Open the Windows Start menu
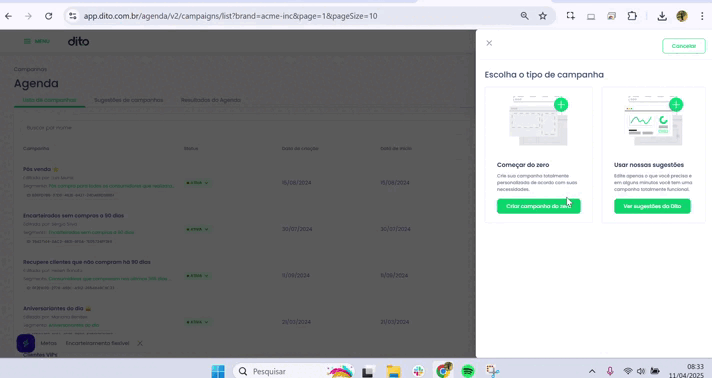Viewport: 712px width, 378px height. point(218,371)
